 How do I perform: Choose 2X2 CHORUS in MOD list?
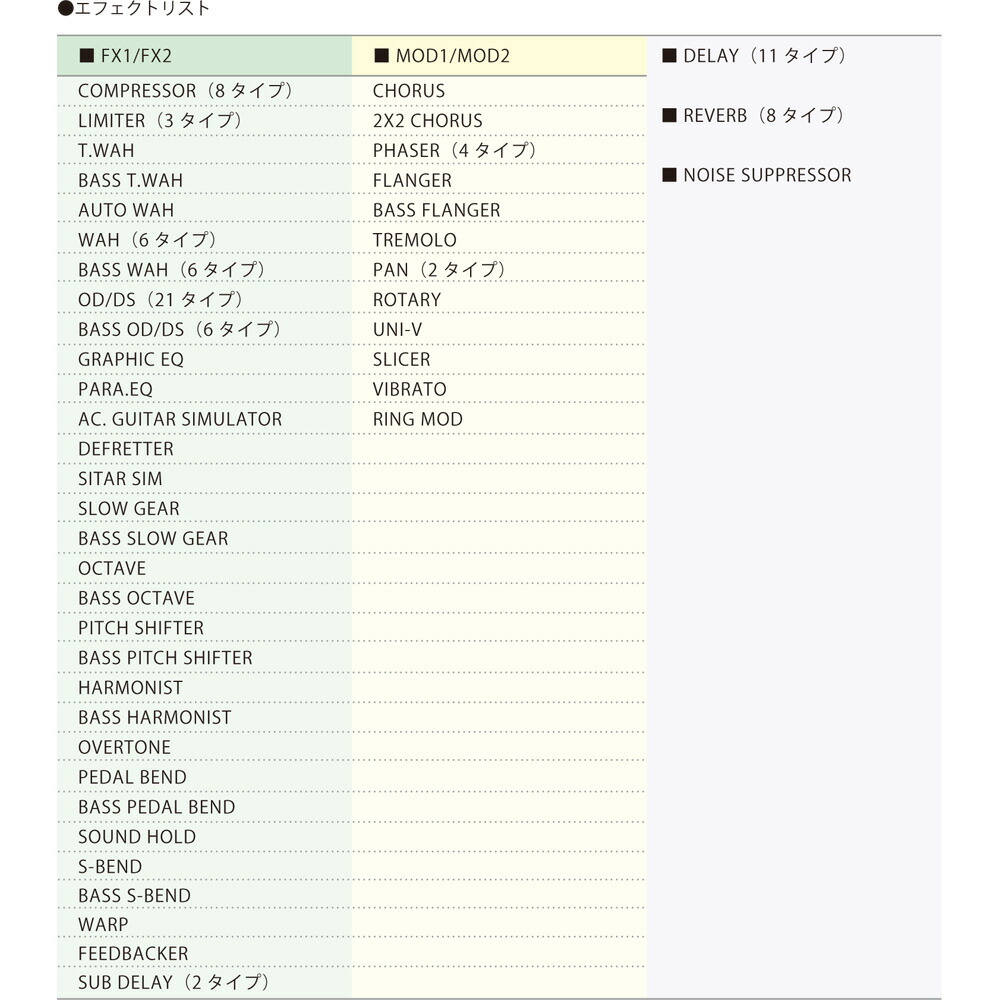[427, 121]
